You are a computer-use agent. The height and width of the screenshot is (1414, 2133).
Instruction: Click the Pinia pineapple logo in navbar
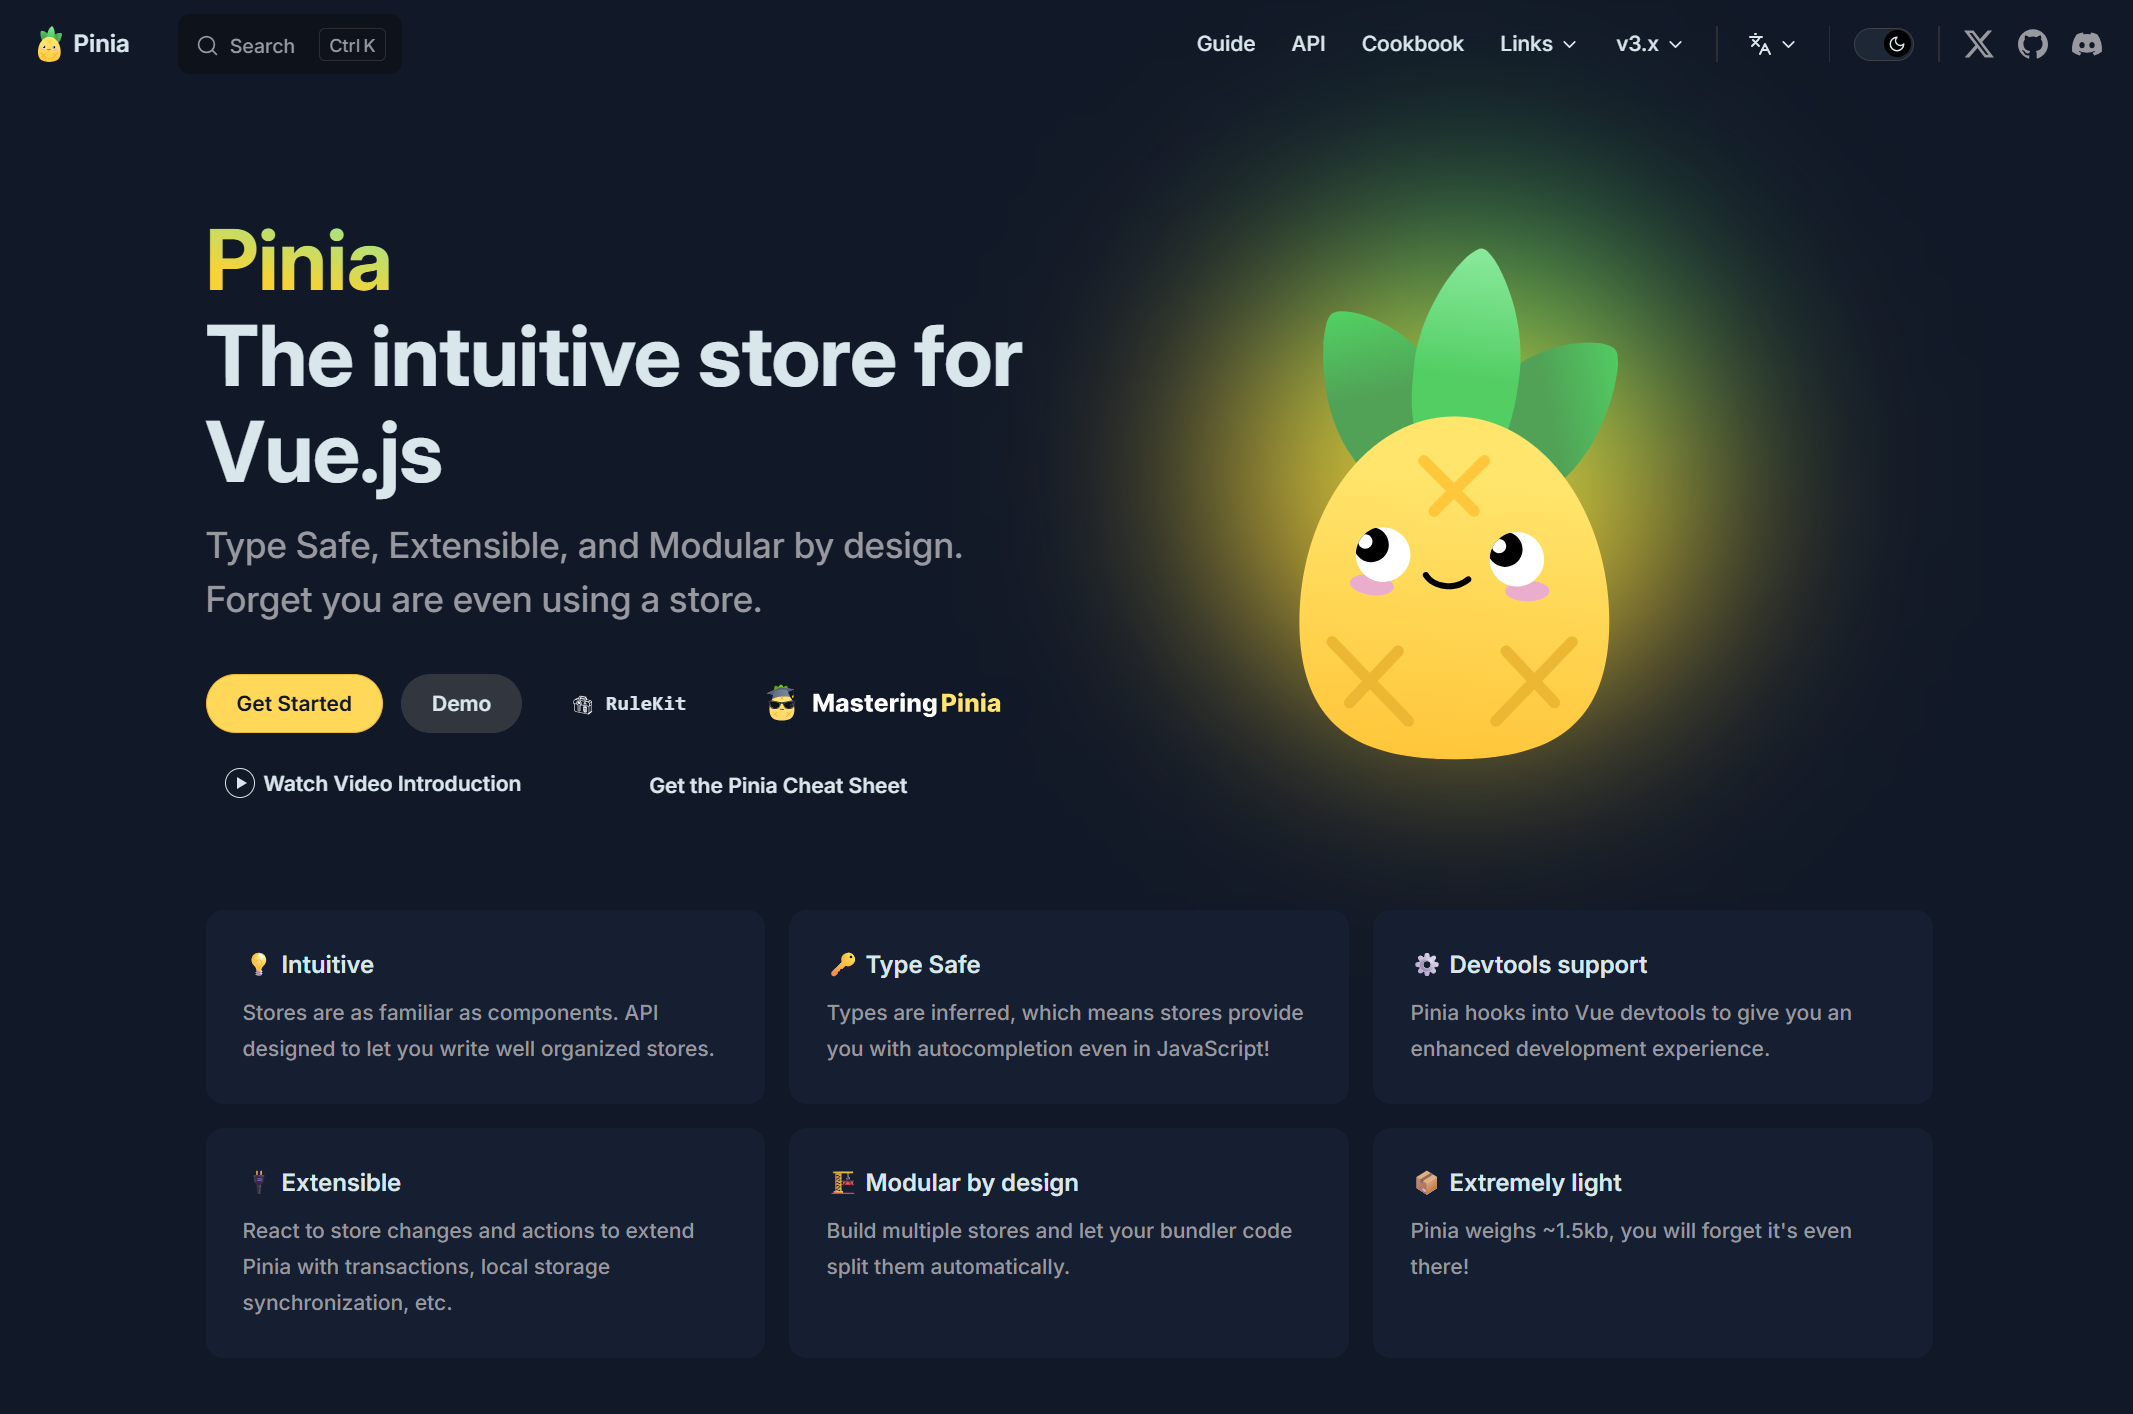(49, 44)
